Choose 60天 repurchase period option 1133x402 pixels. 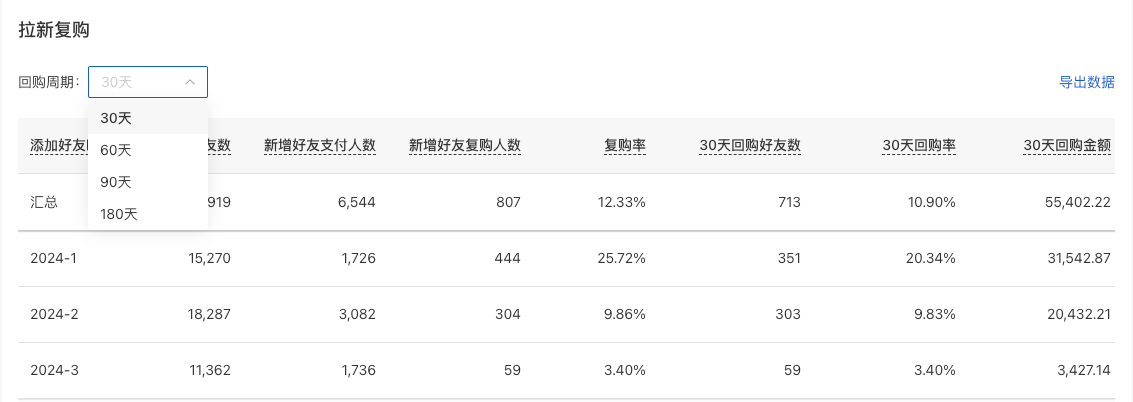(148, 150)
